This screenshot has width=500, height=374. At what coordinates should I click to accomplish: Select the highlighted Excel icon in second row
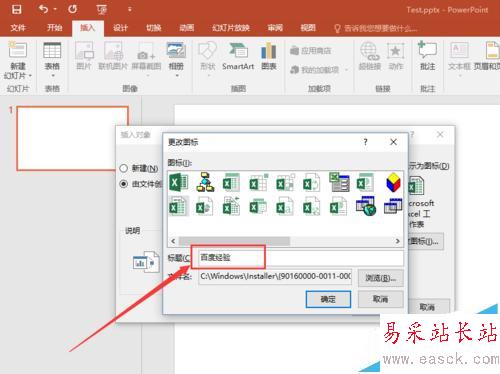pyautogui.click(x=179, y=207)
